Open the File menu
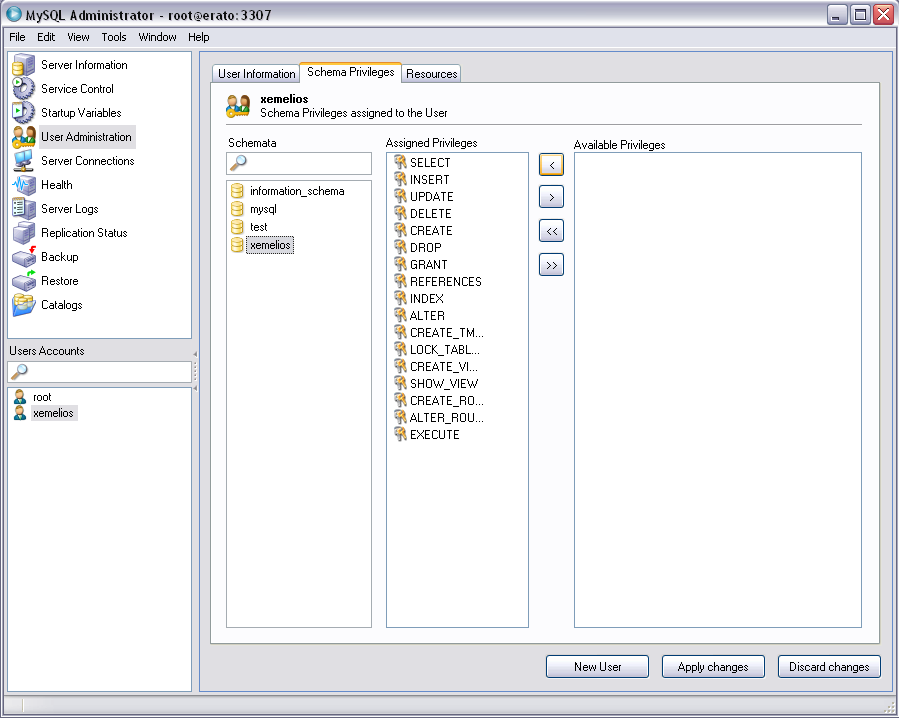 (x=17, y=37)
